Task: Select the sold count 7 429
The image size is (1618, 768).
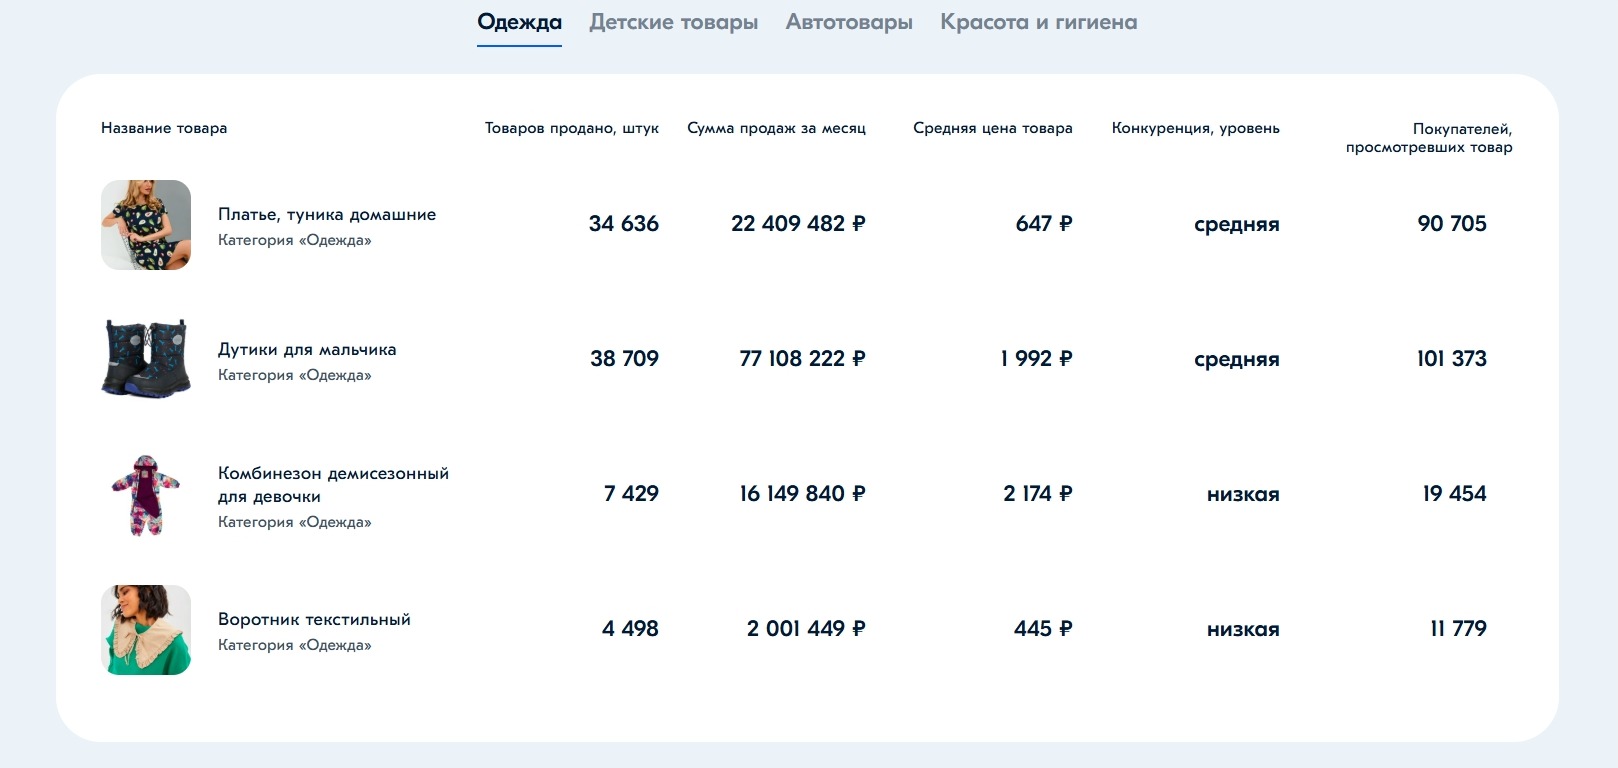Action: point(631,494)
